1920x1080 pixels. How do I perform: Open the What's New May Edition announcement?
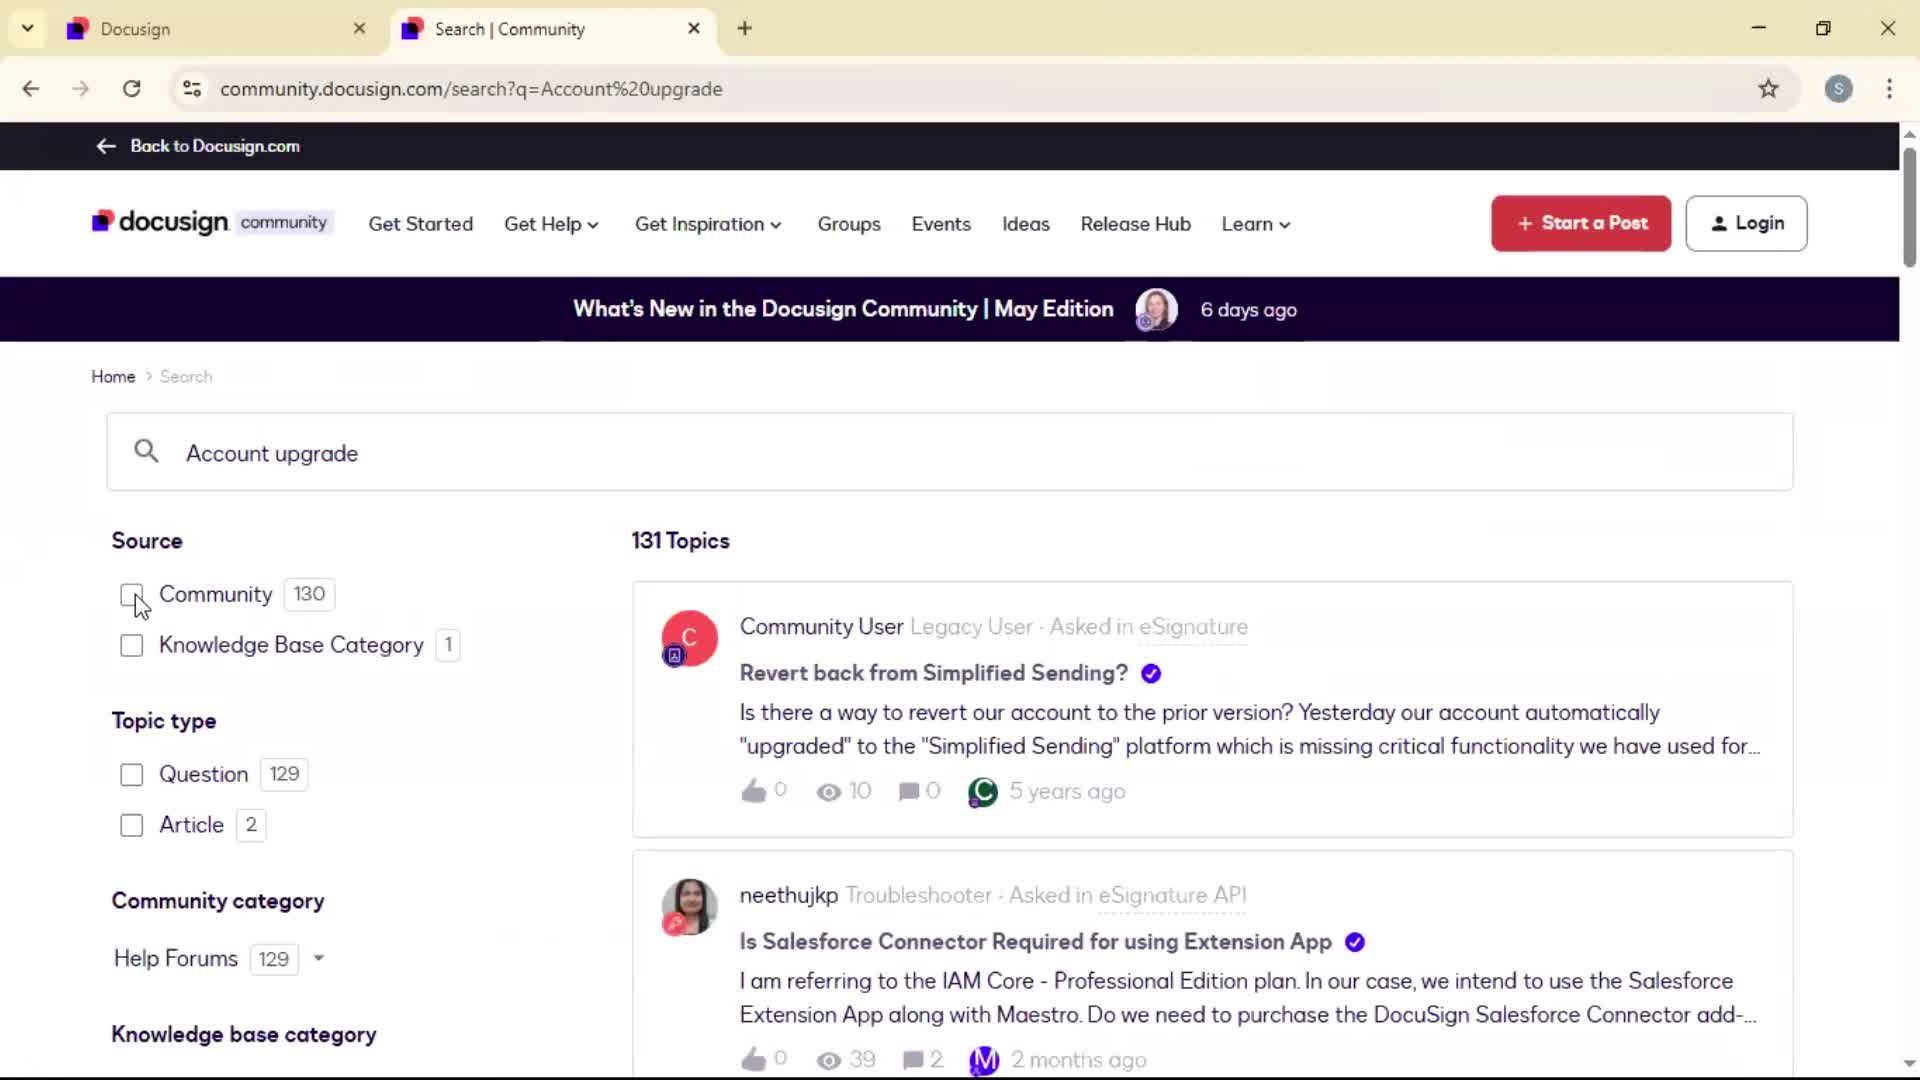[x=843, y=309]
